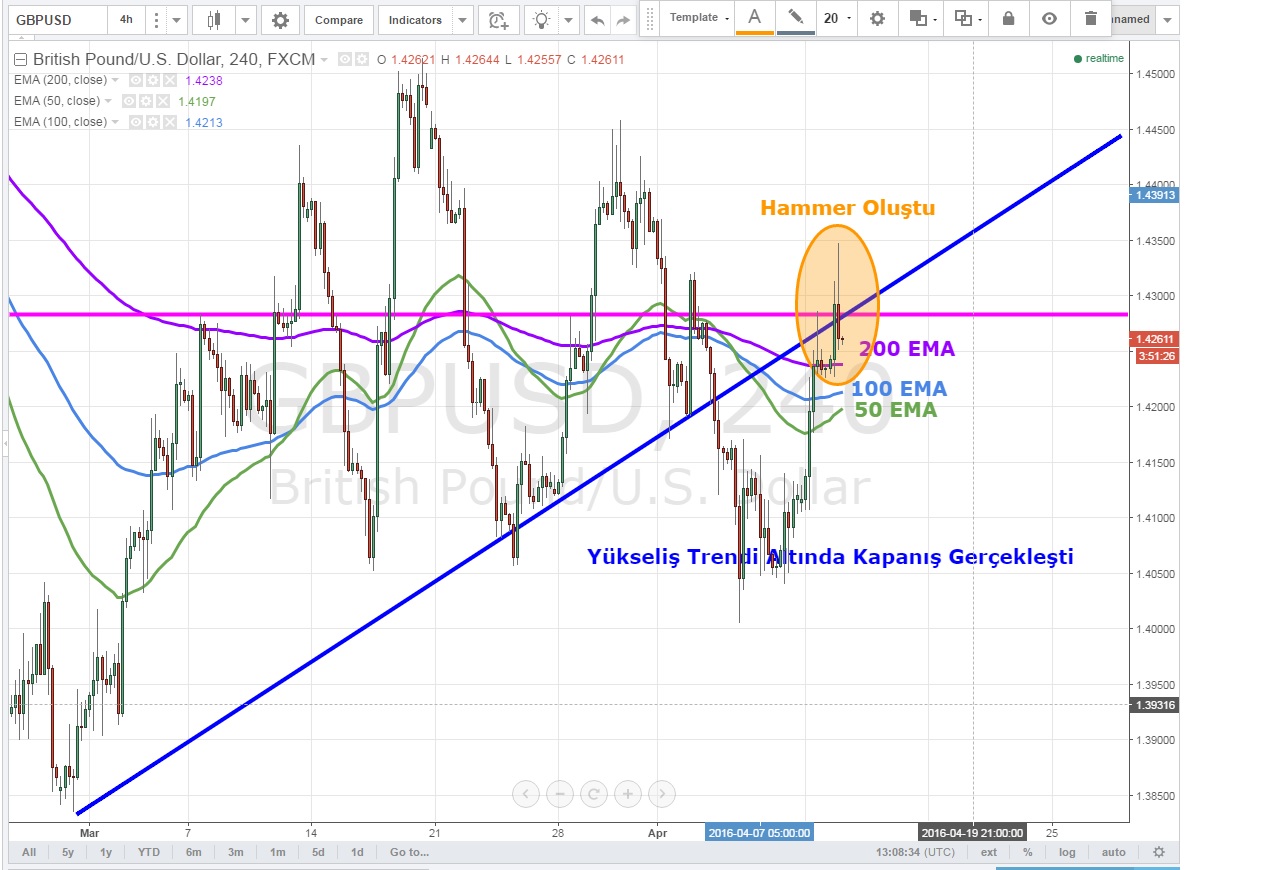Open chart properties gear in top toolbar
Viewport: 1277px width, 870px height.
pos(281,20)
